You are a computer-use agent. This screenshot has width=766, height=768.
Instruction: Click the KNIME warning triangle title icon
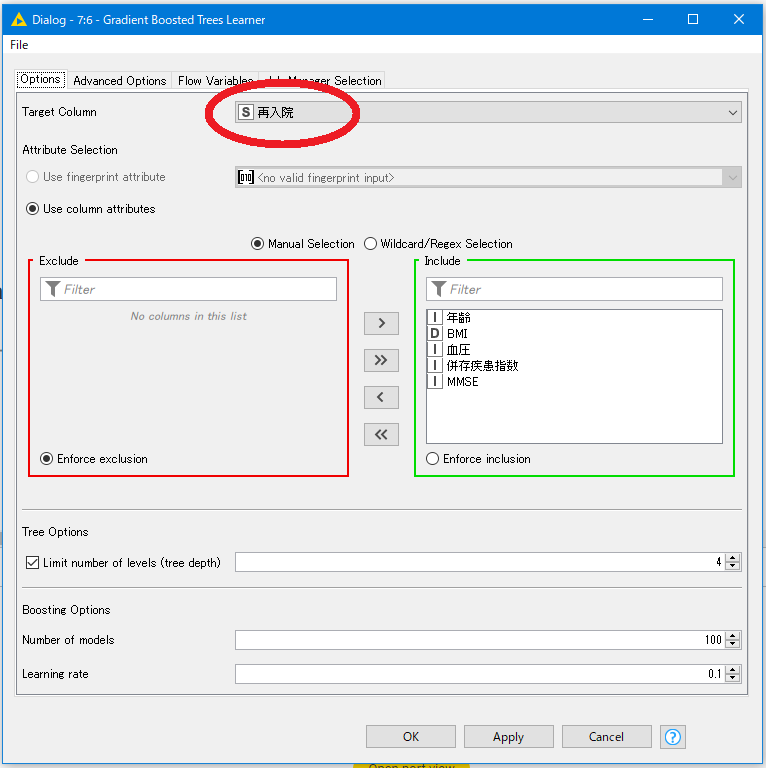19,19
